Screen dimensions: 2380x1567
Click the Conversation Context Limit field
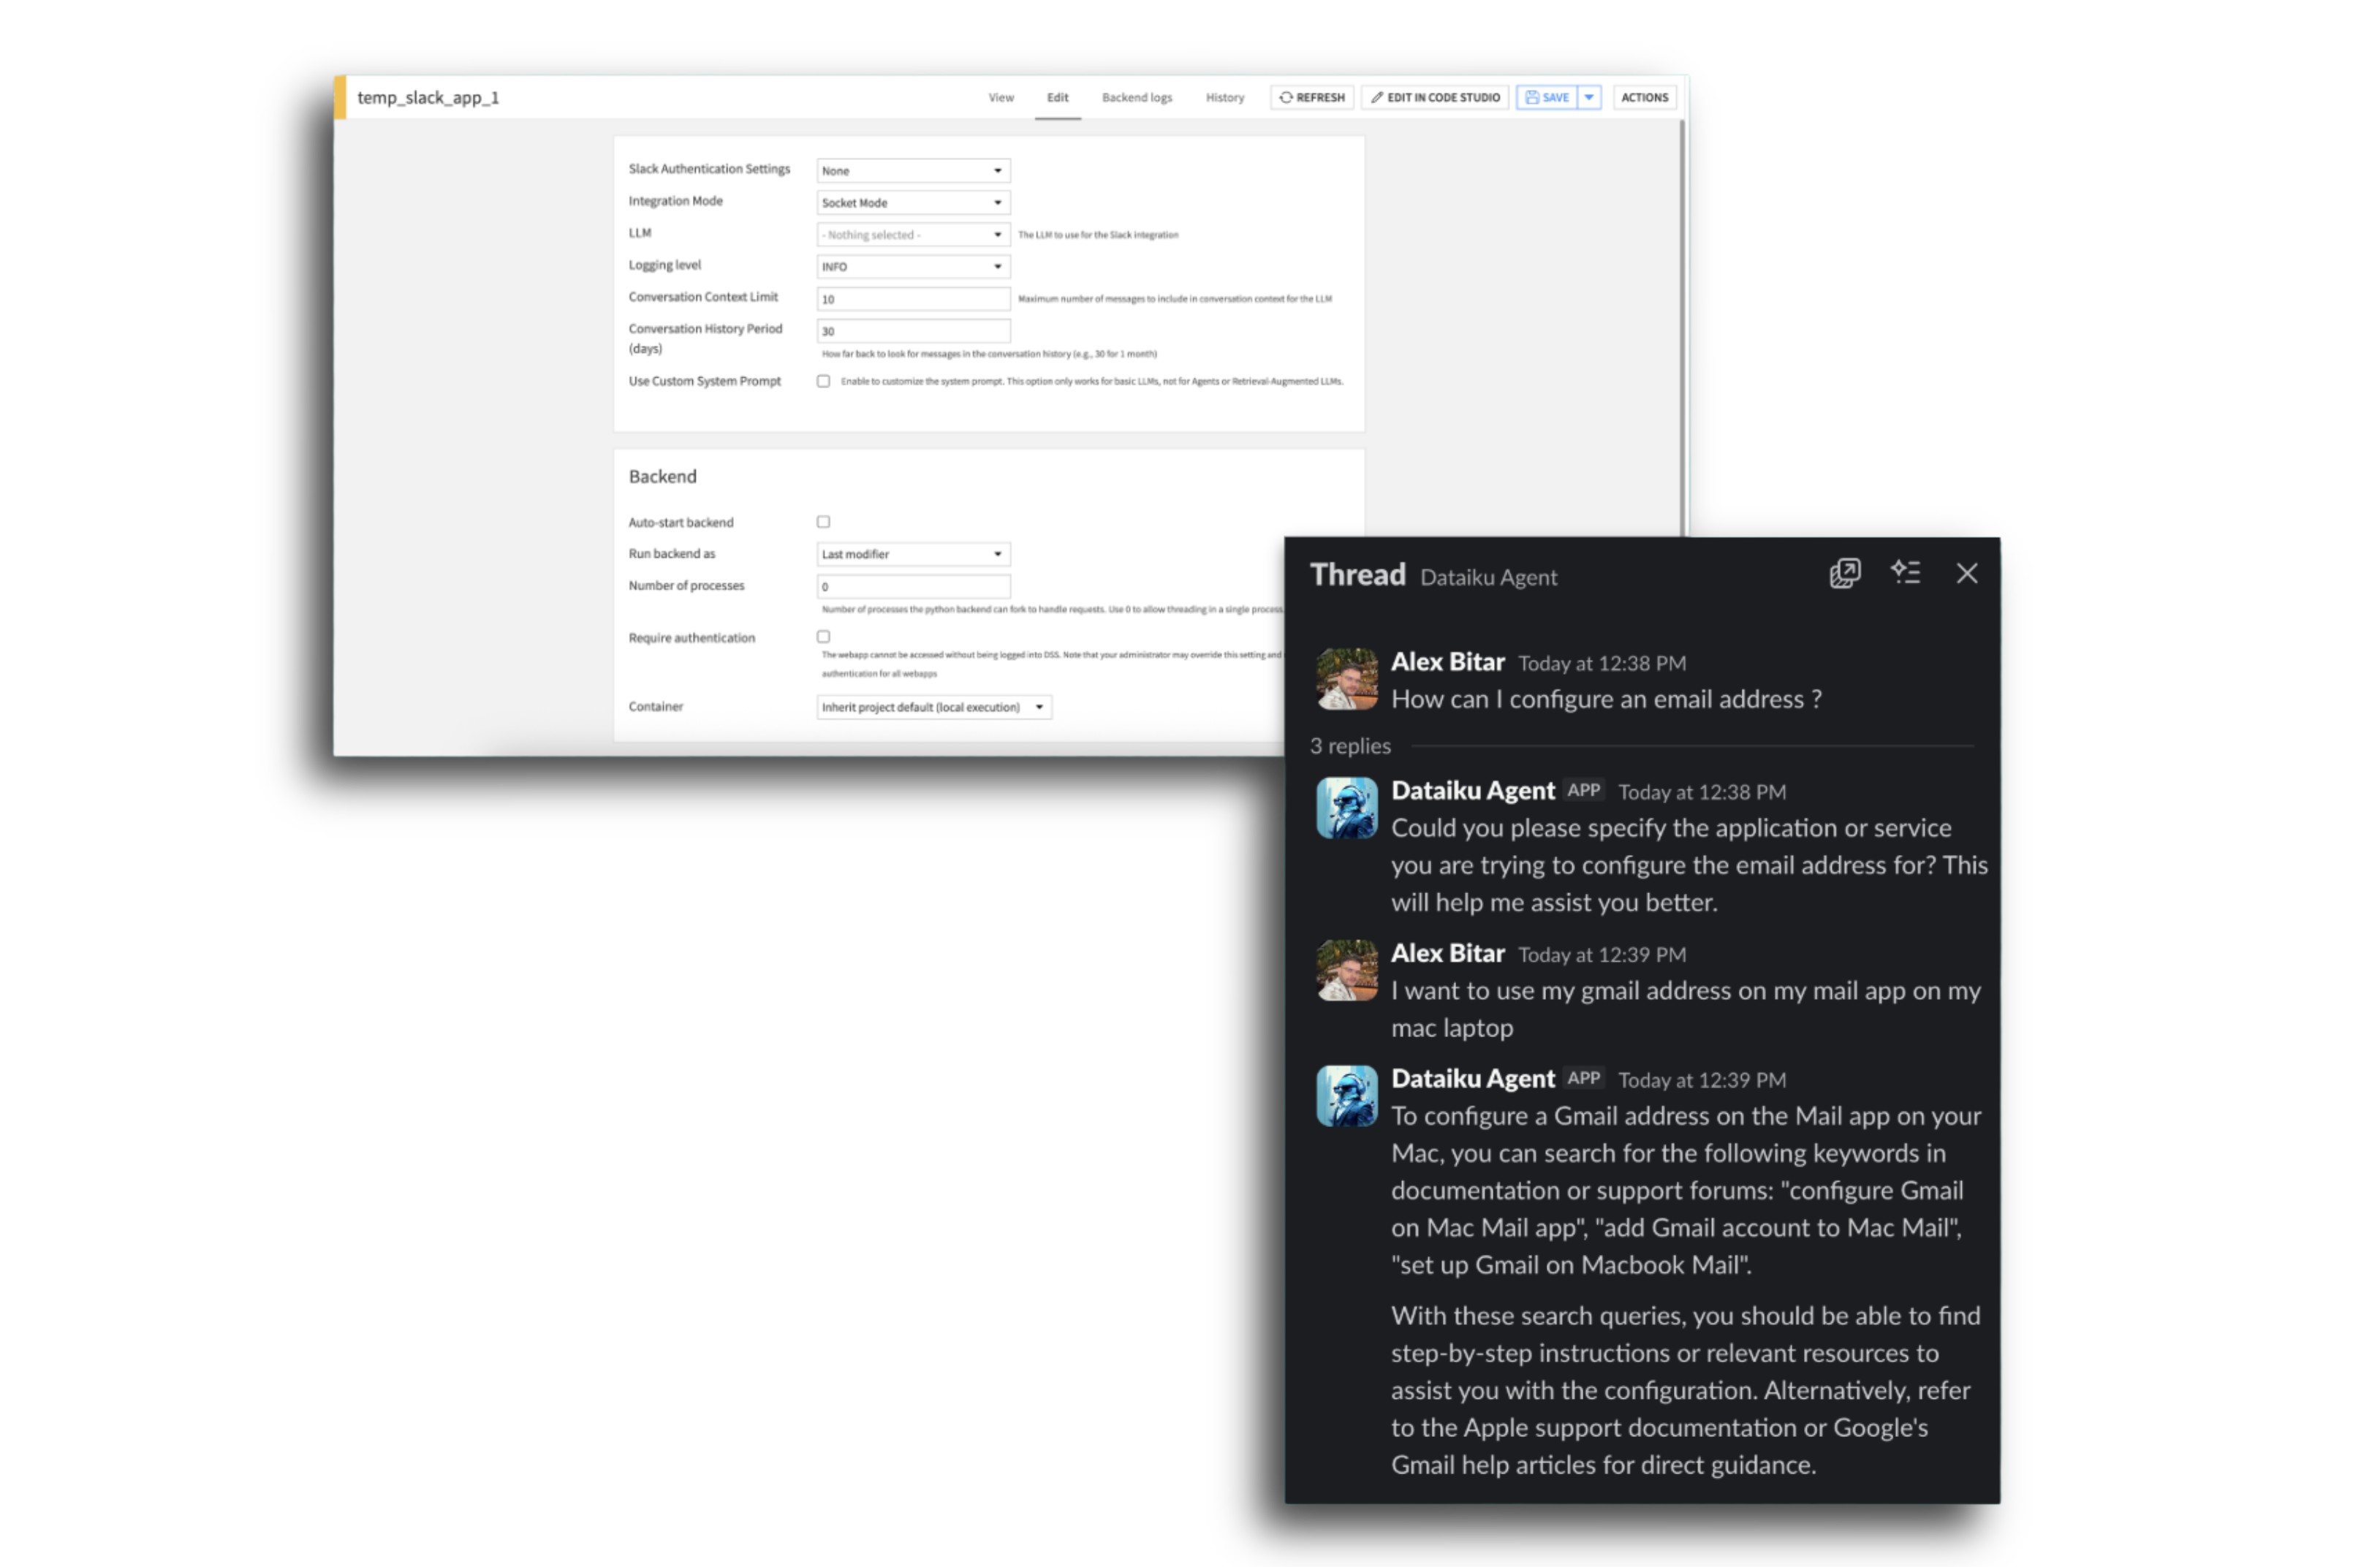(912, 299)
